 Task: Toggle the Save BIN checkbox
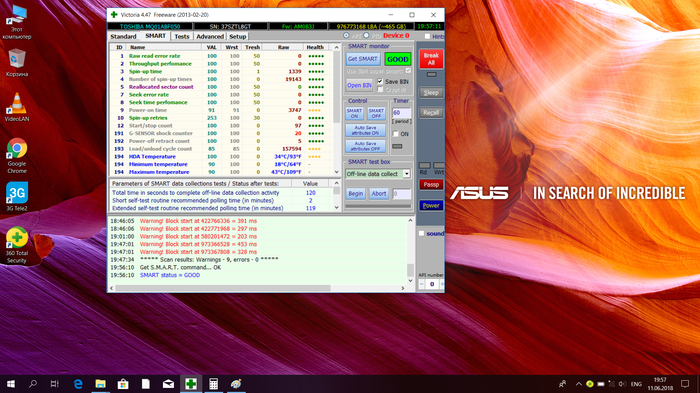pos(380,81)
